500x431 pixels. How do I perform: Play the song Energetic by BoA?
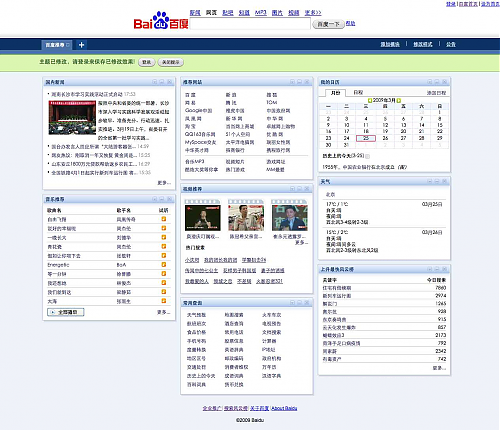click(164, 264)
